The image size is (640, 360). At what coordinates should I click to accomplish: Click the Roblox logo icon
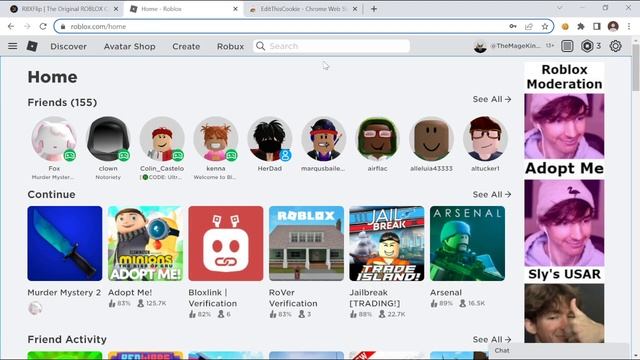(32, 46)
